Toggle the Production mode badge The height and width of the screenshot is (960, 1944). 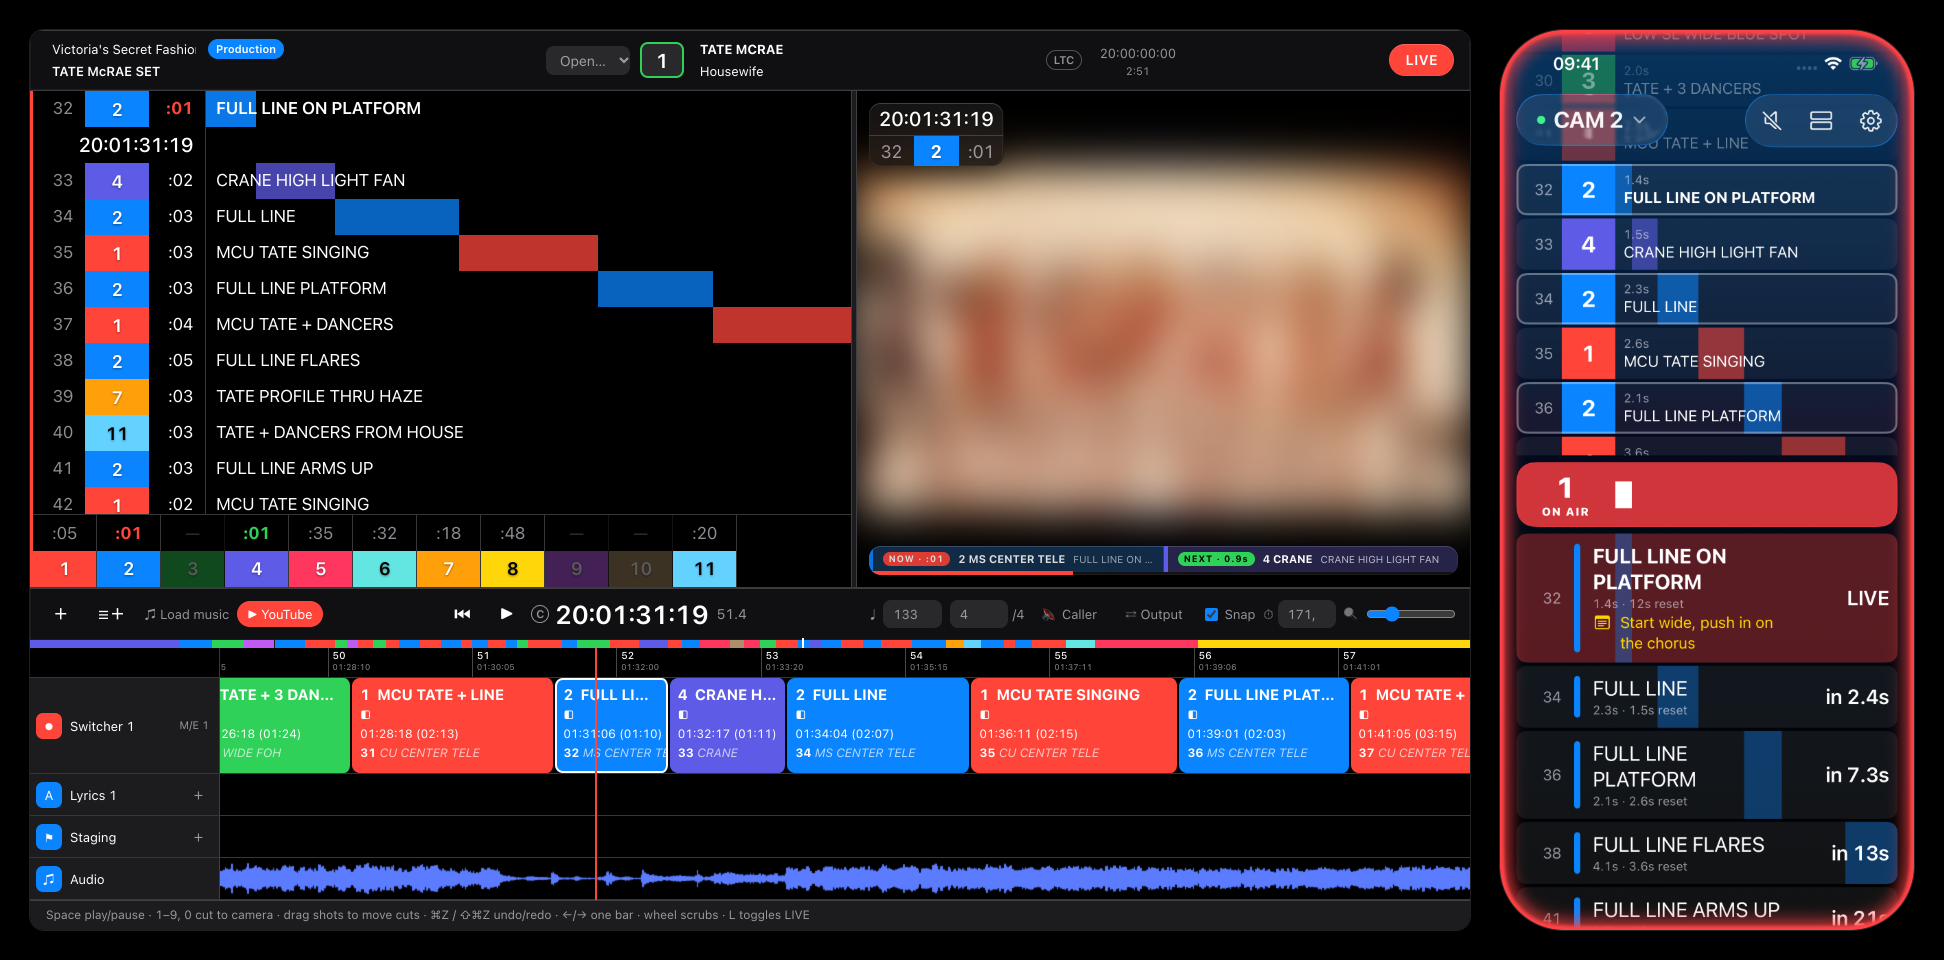[245, 49]
